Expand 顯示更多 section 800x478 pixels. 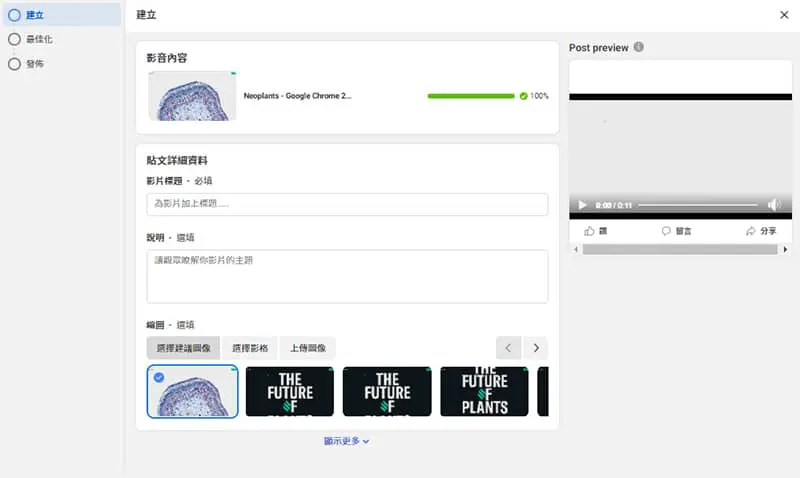pos(346,441)
